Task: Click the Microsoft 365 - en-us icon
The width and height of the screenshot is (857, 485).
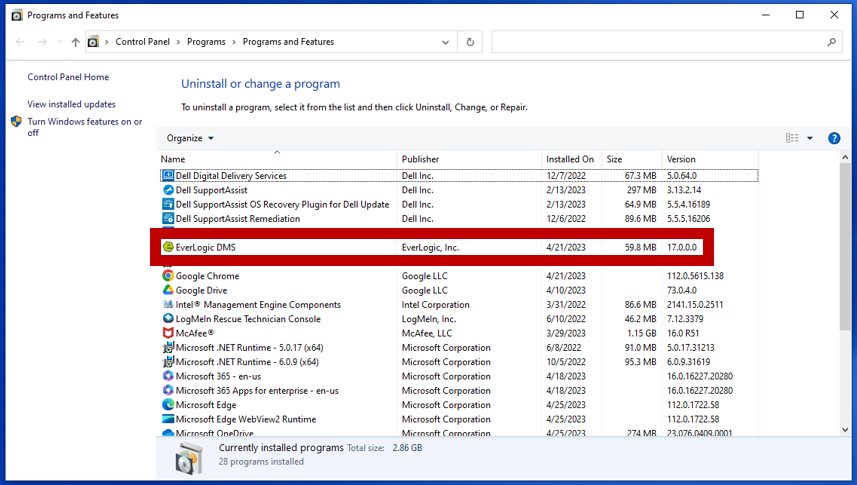Action: point(168,376)
